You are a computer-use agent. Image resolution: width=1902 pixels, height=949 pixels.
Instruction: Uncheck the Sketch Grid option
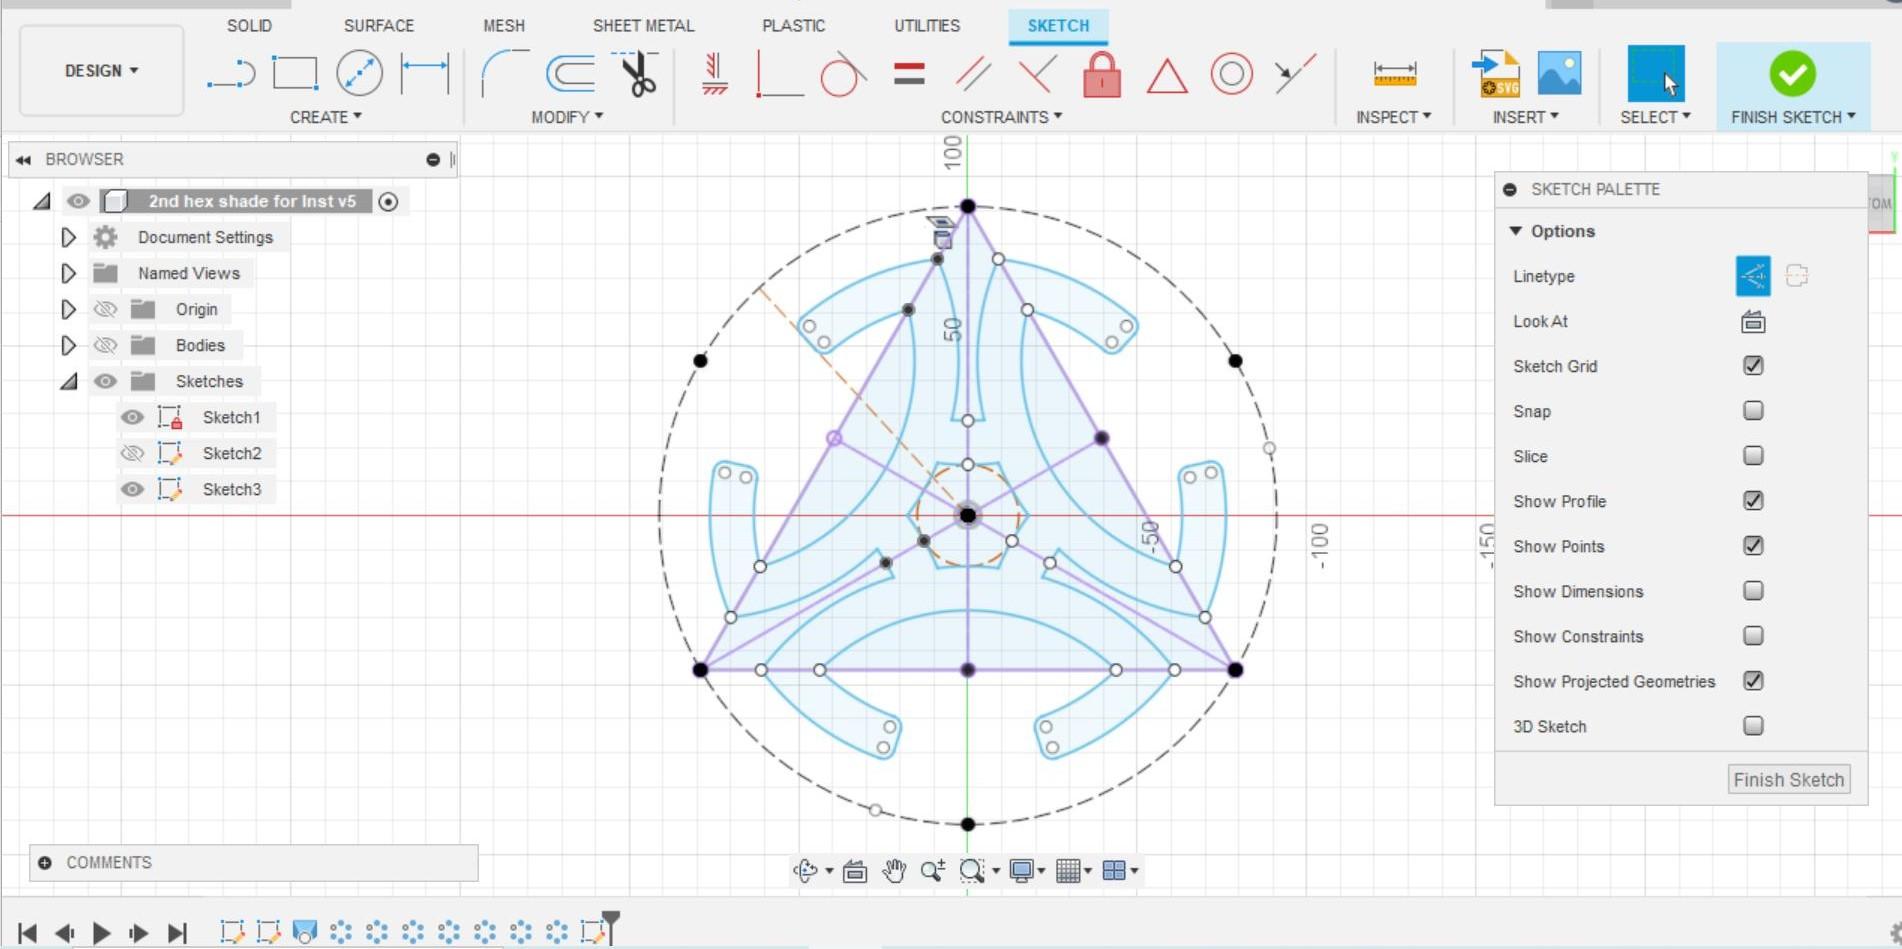click(x=1752, y=366)
